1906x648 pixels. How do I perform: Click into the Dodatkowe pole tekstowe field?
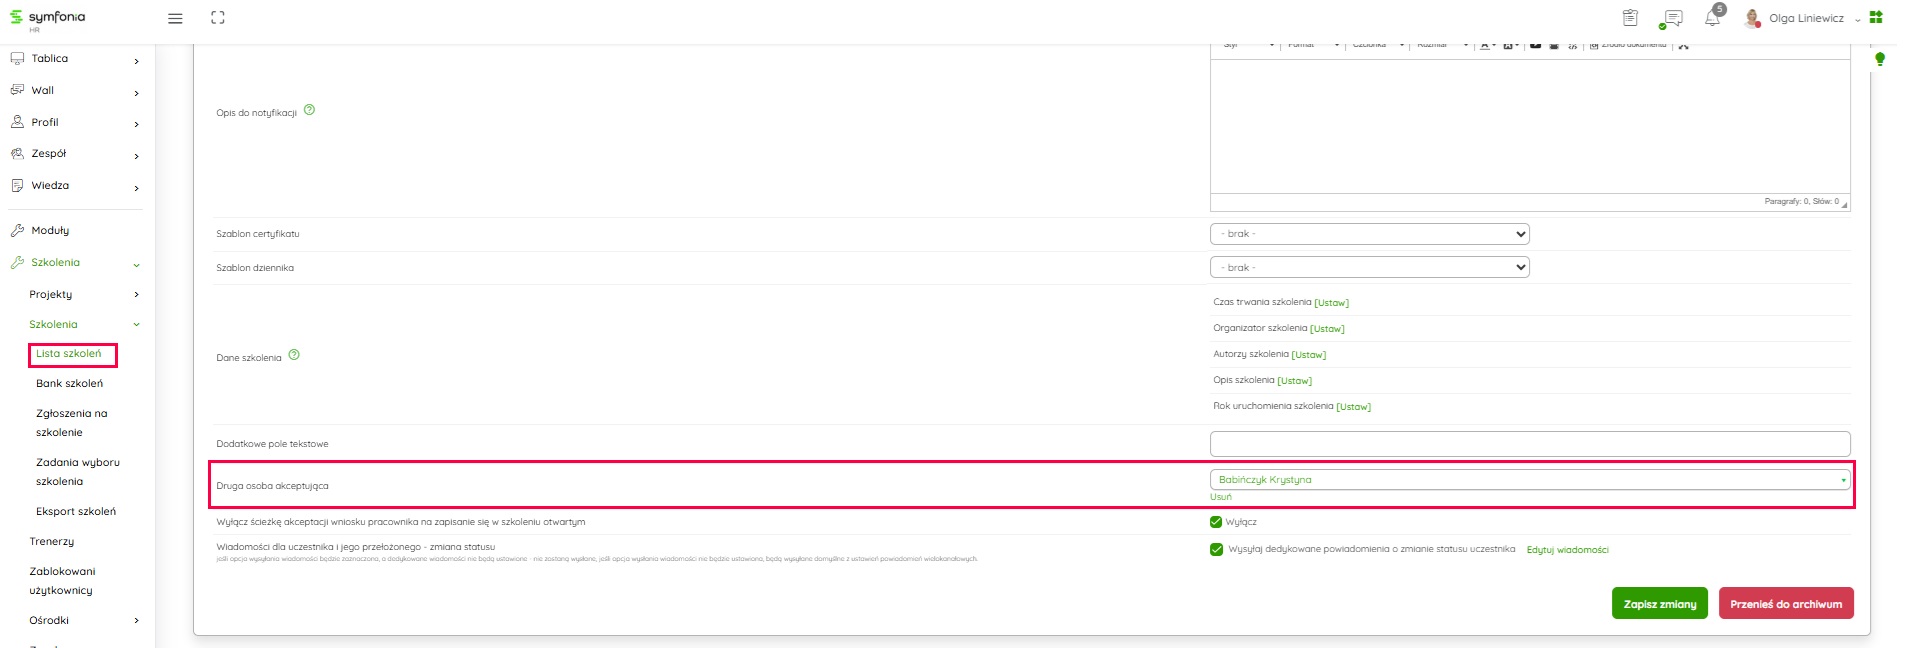tap(1529, 444)
